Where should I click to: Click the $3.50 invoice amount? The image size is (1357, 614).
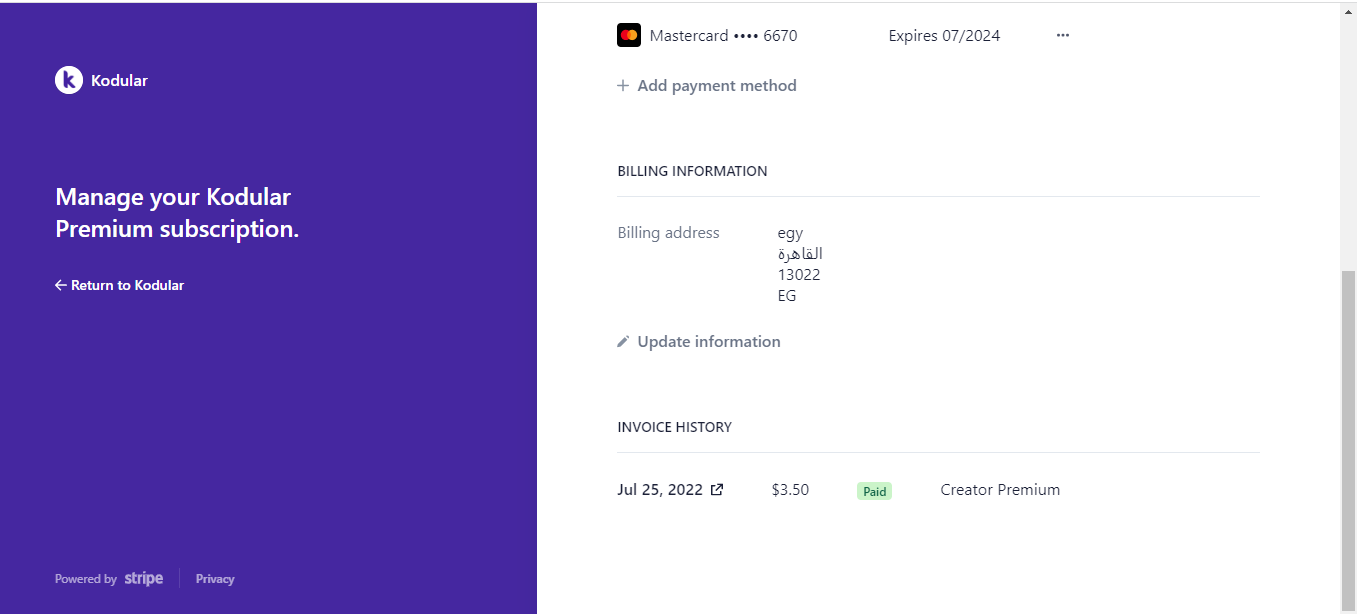coord(790,490)
